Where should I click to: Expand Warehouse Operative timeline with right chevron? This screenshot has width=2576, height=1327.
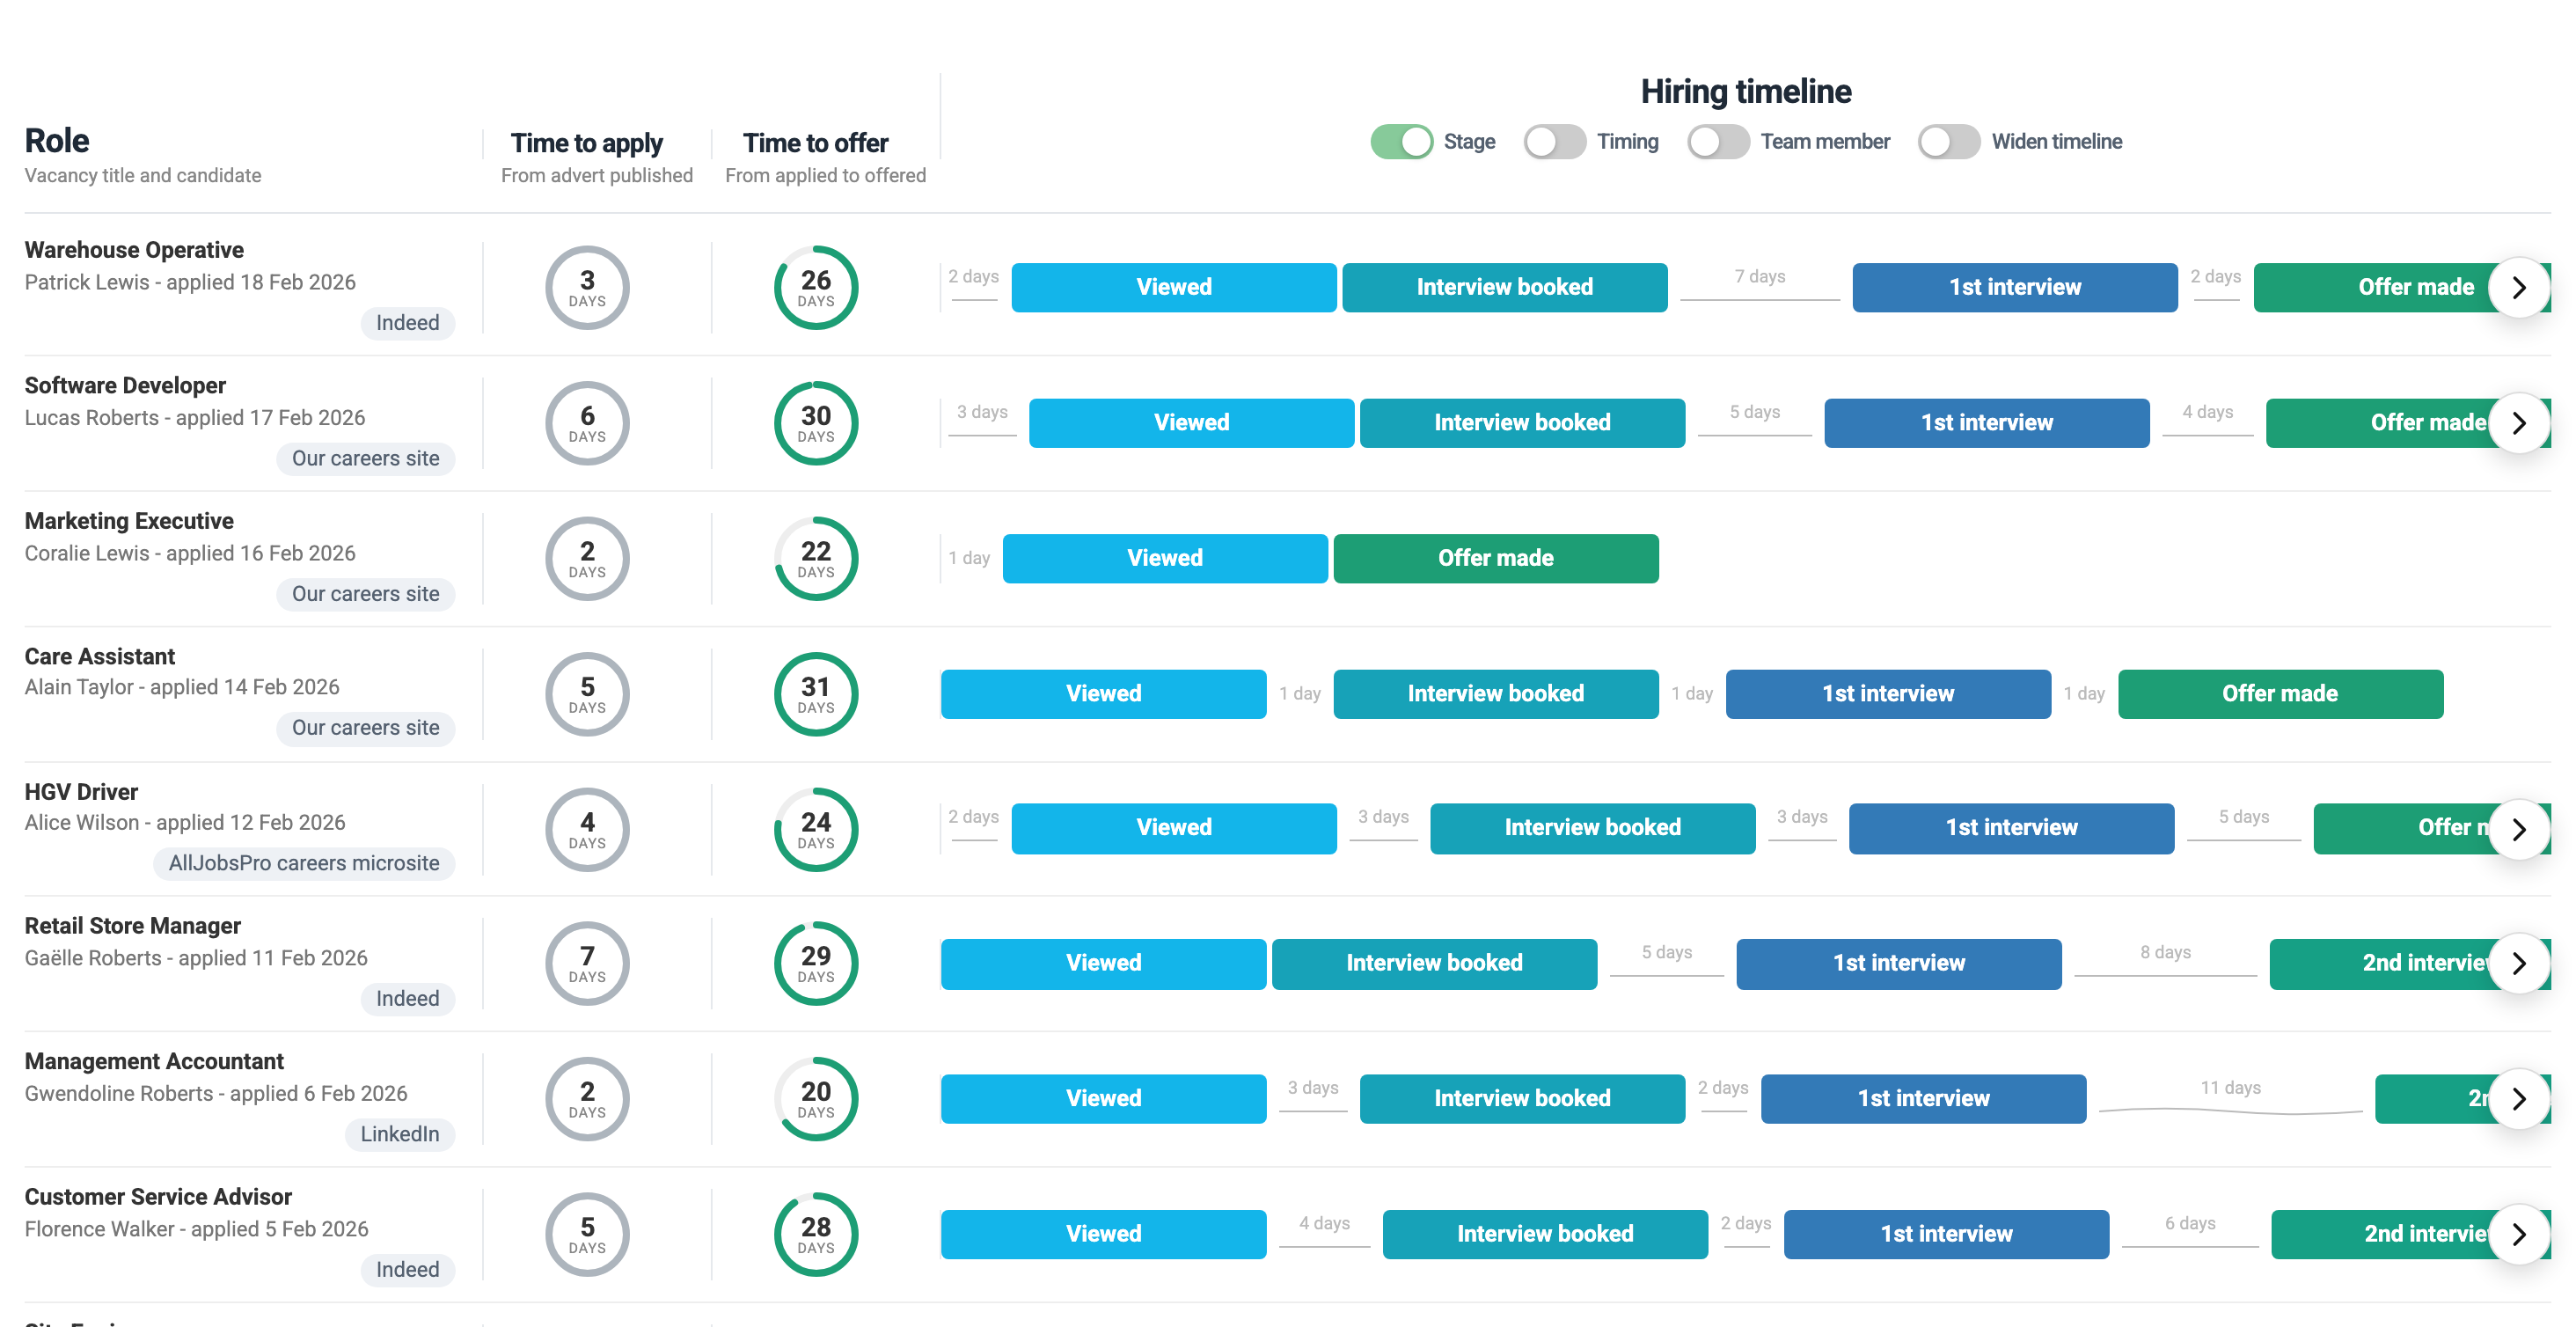tap(2518, 288)
